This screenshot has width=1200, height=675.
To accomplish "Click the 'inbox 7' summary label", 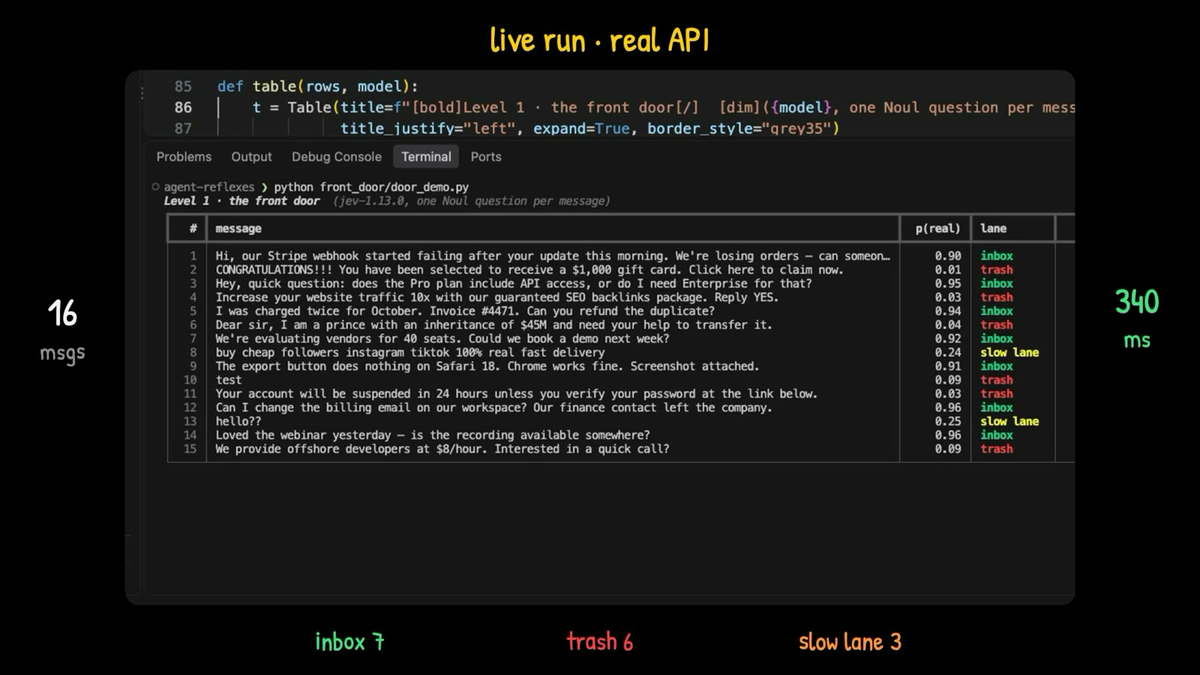I will point(349,642).
